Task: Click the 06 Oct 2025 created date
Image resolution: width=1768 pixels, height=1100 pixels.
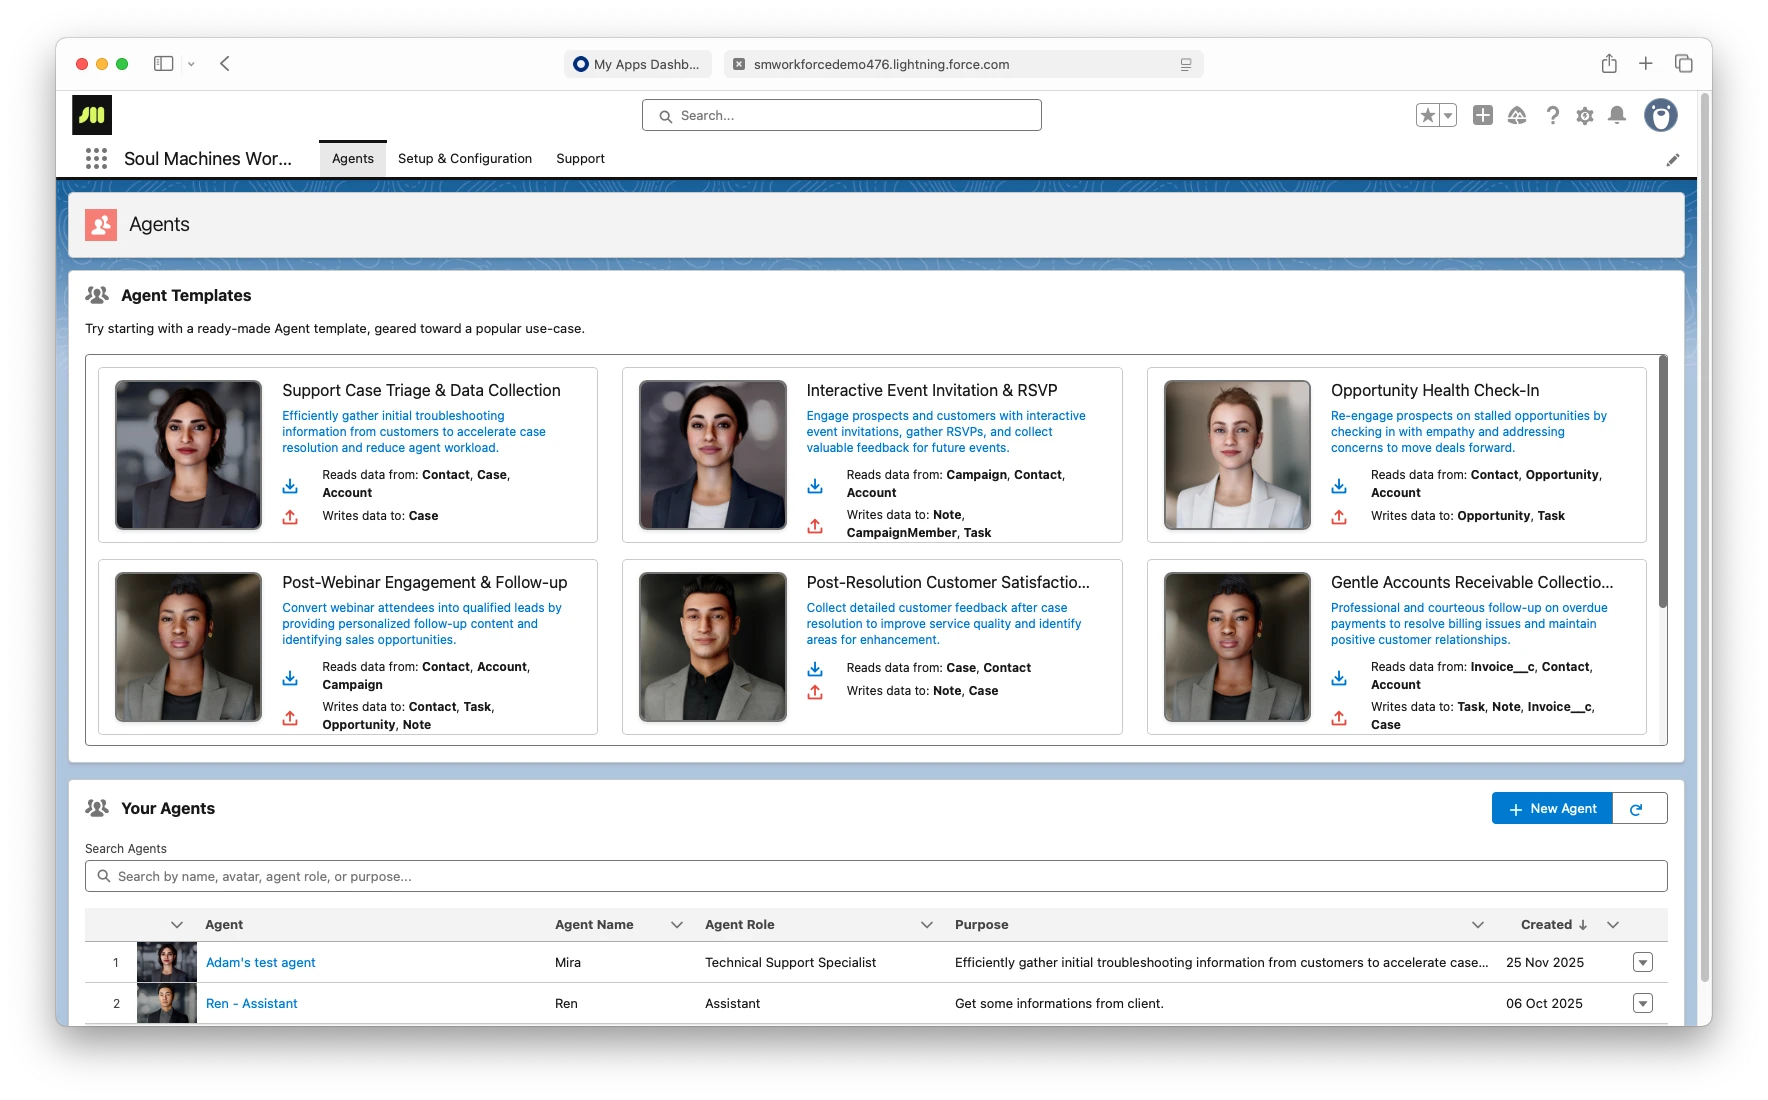Action: pyautogui.click(x=1544, y=1003)
